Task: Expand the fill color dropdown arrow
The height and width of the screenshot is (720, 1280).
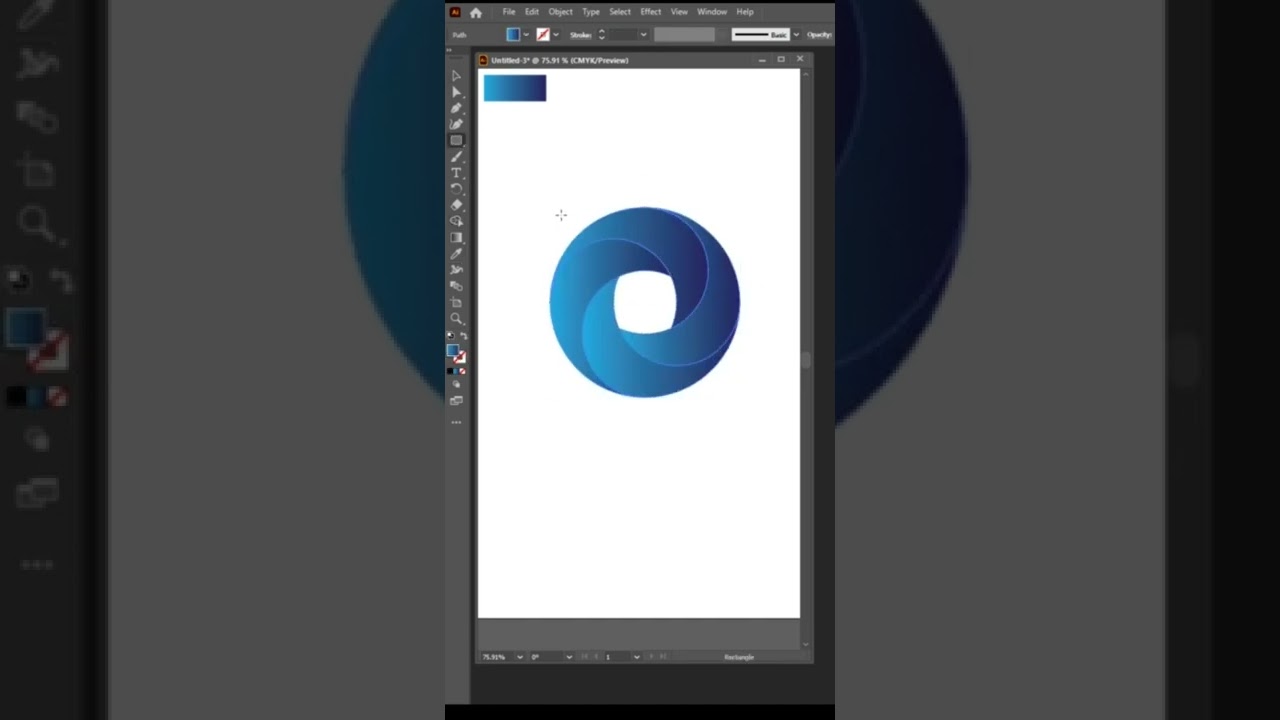Action: (526, 35)
